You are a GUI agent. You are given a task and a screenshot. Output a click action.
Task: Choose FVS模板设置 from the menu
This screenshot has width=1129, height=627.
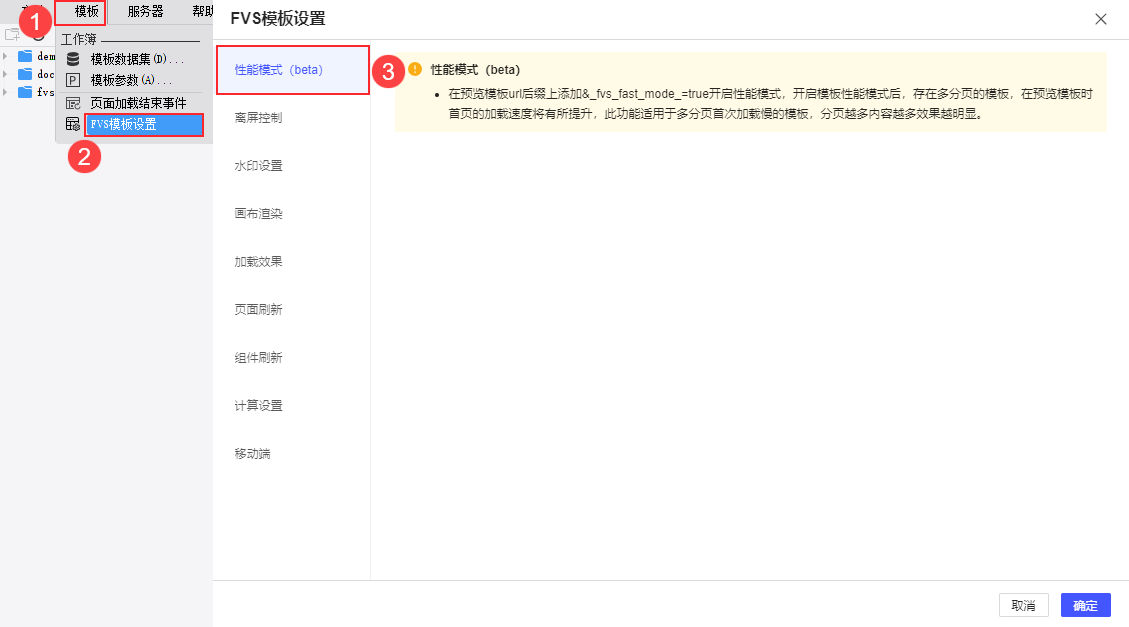click(144, 125)
